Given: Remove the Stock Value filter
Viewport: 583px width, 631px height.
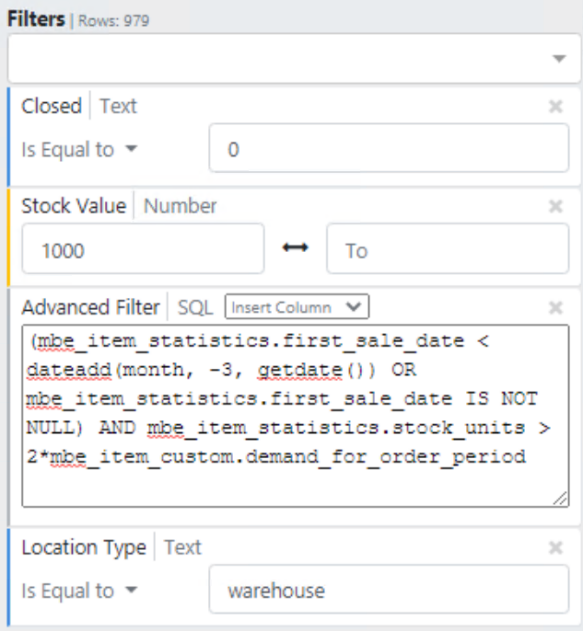Looking at the screenshot, I should point(556,206).
